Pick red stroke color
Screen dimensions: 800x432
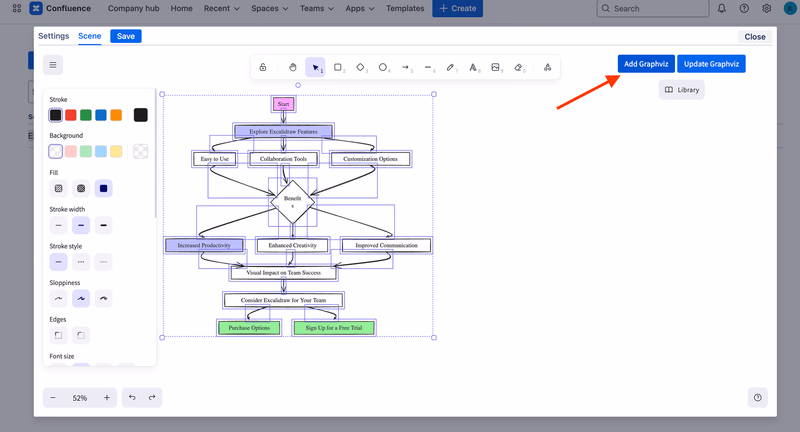[71, 115]
